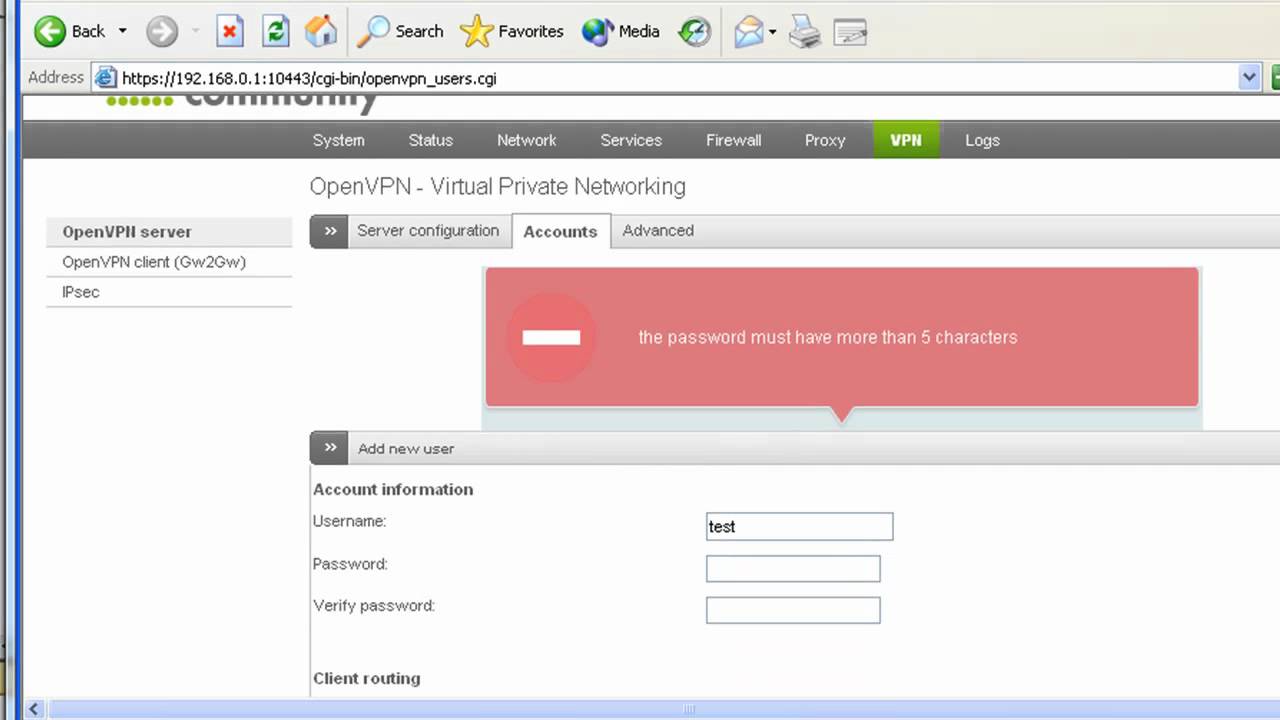Go to the Home page icon

tap(320, 31)
